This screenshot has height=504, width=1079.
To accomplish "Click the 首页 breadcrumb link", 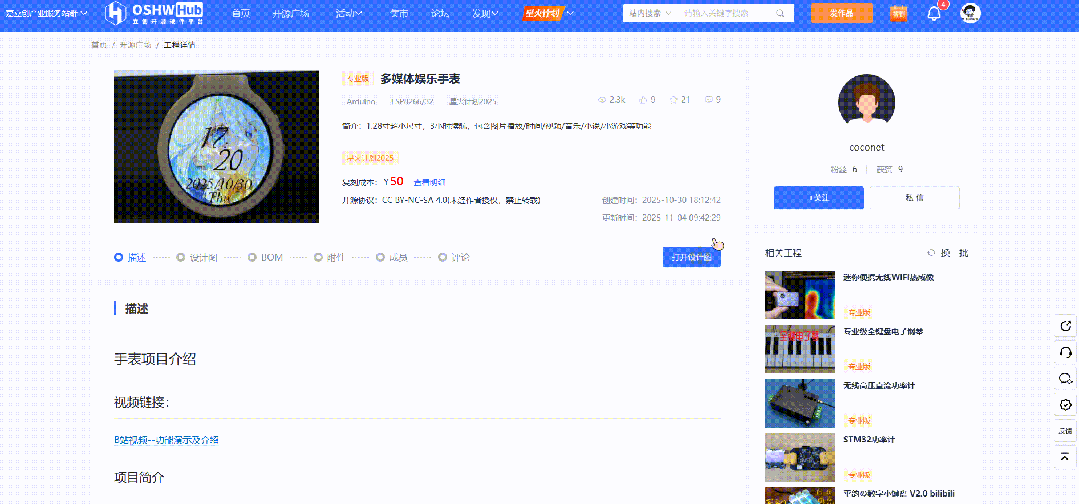I will click(x=99, y=44).
